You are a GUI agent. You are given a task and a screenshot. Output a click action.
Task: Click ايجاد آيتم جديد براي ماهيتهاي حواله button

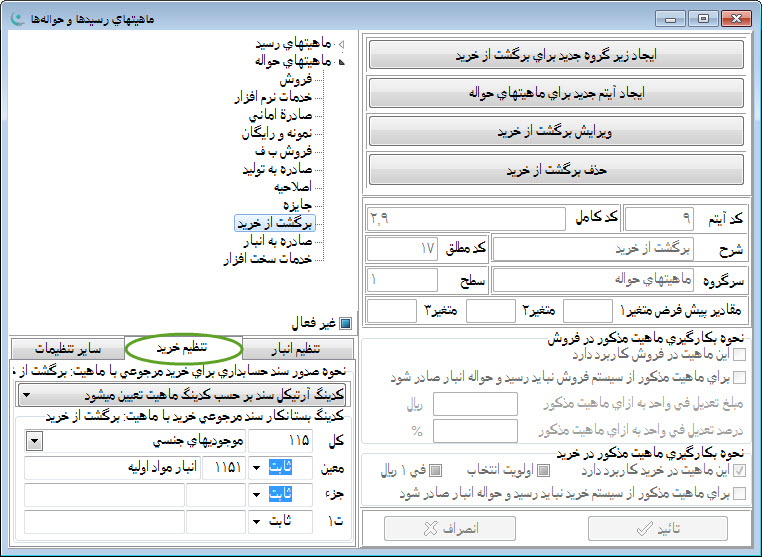click(556, 93)
